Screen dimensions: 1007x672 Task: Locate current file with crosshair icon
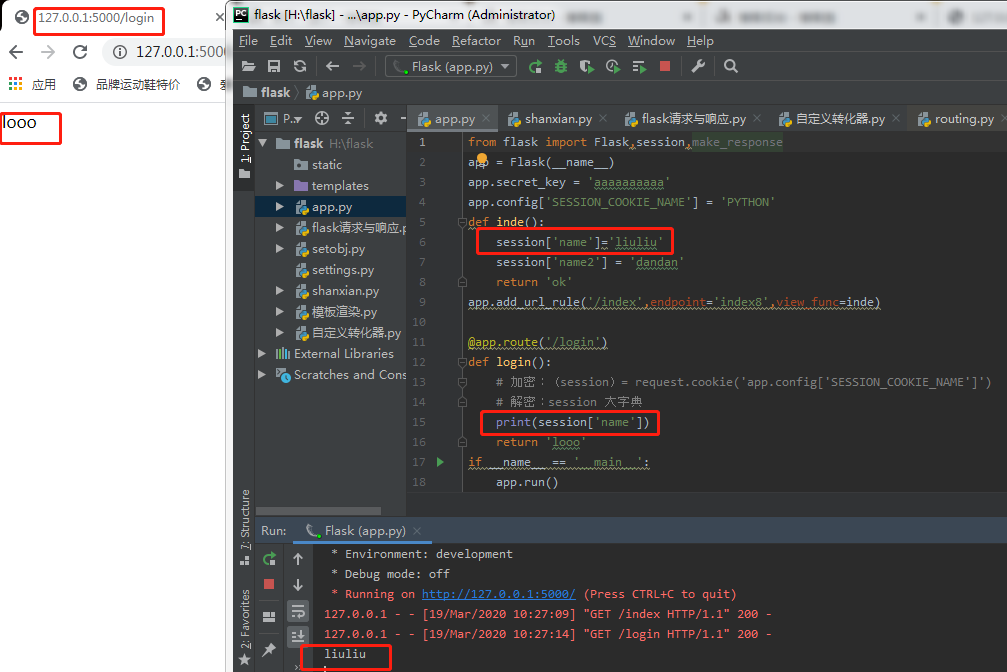[322, 118]
